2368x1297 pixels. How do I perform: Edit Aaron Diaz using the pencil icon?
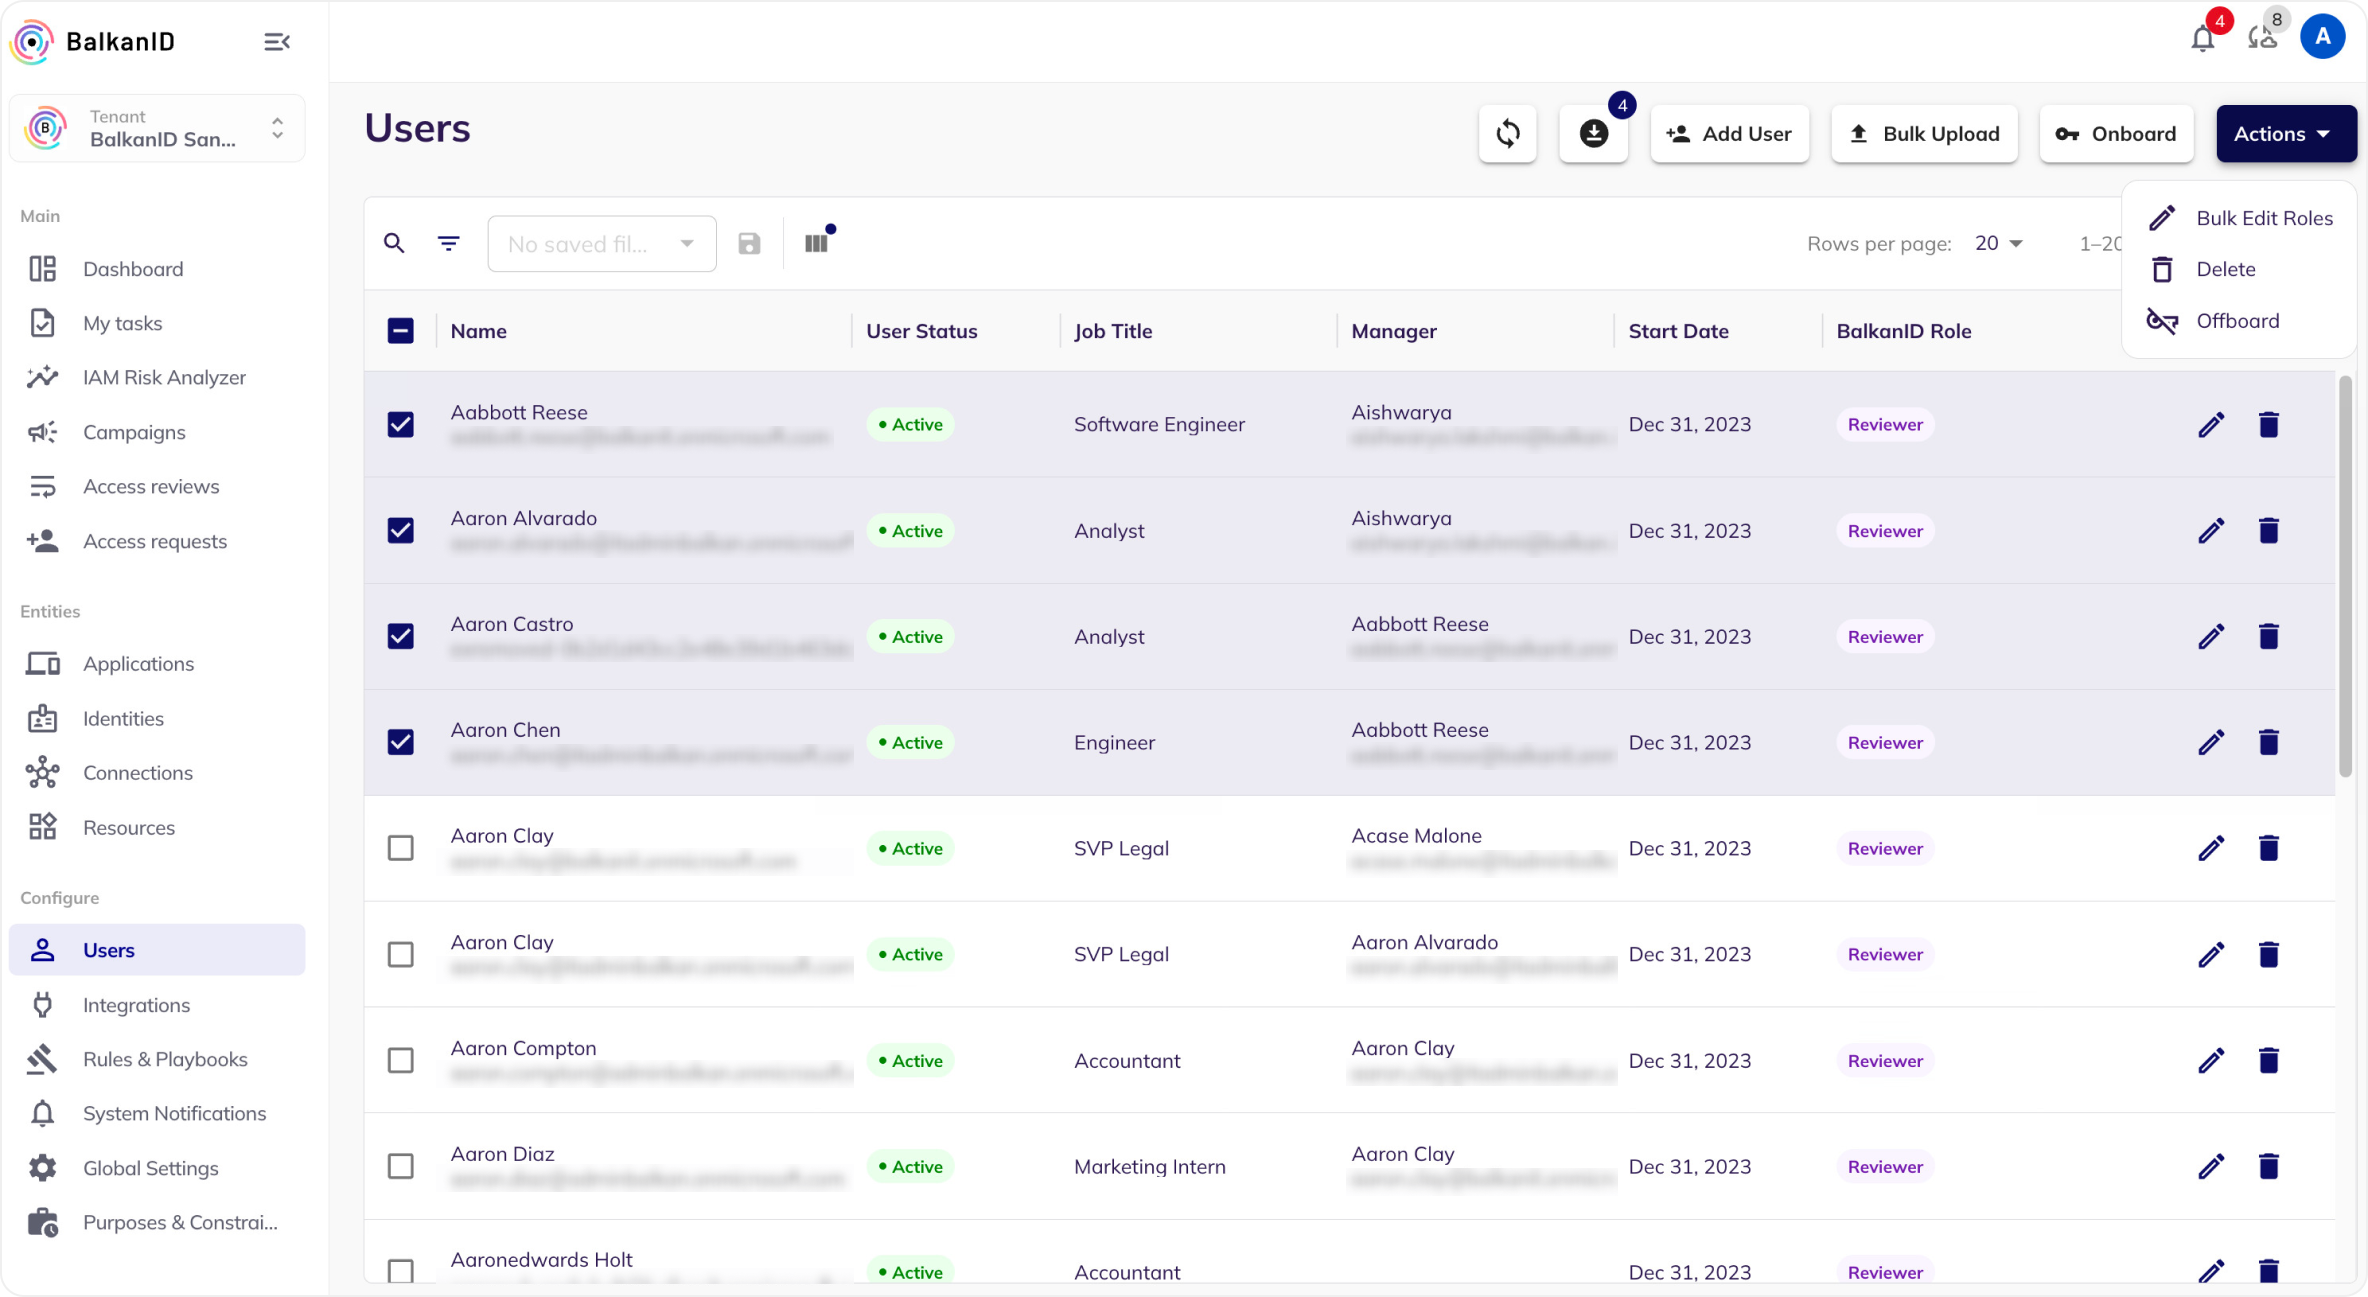(x=2211, y=1166)
